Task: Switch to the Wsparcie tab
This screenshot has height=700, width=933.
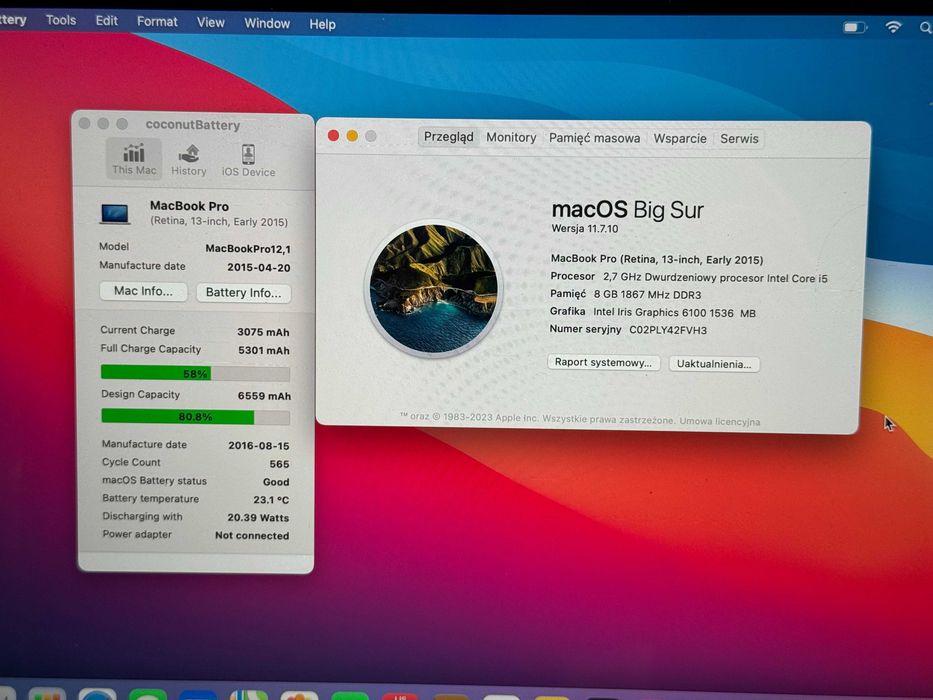Action: point(680,139)
